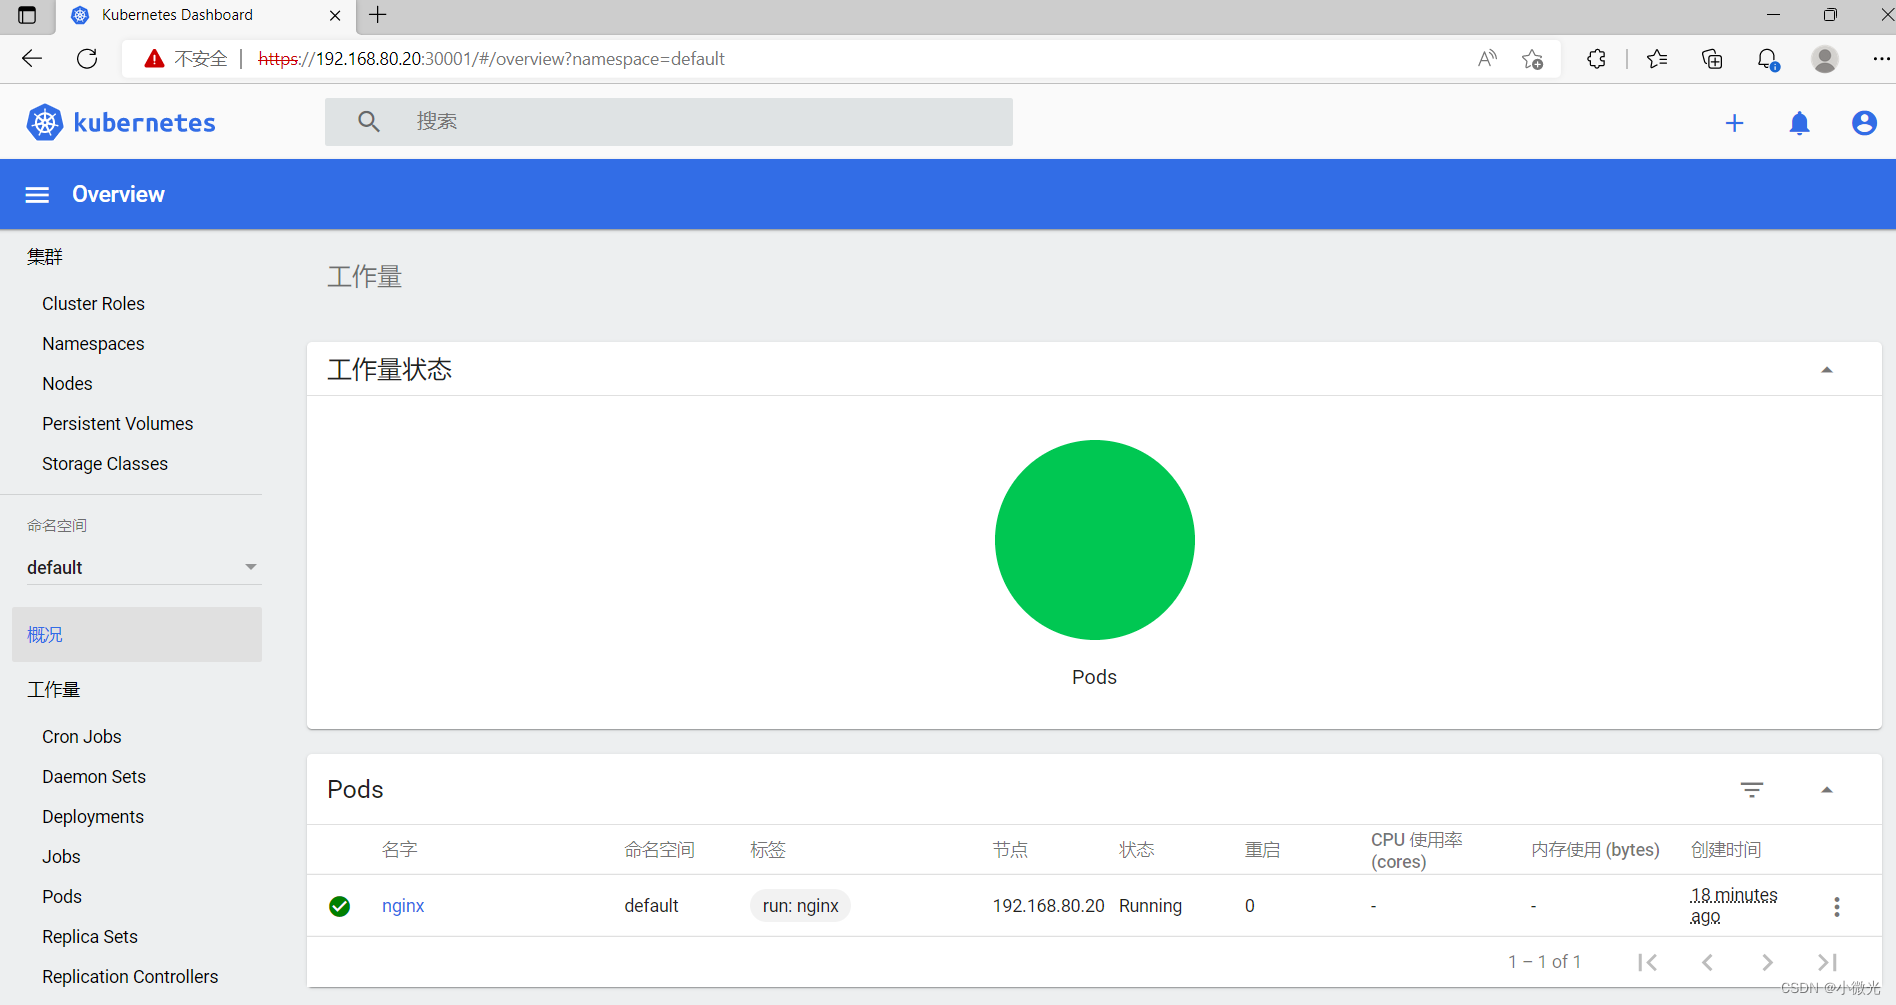The image size is (1896, 1005).
Task: Click the Kubernetes logo icon
Action: pyautogui.click(x=44, y=122)
